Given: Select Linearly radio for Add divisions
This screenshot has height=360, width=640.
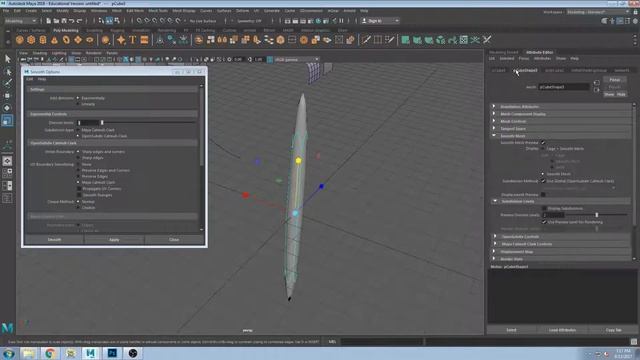Looking at the screenshot, I should [78, 104].
